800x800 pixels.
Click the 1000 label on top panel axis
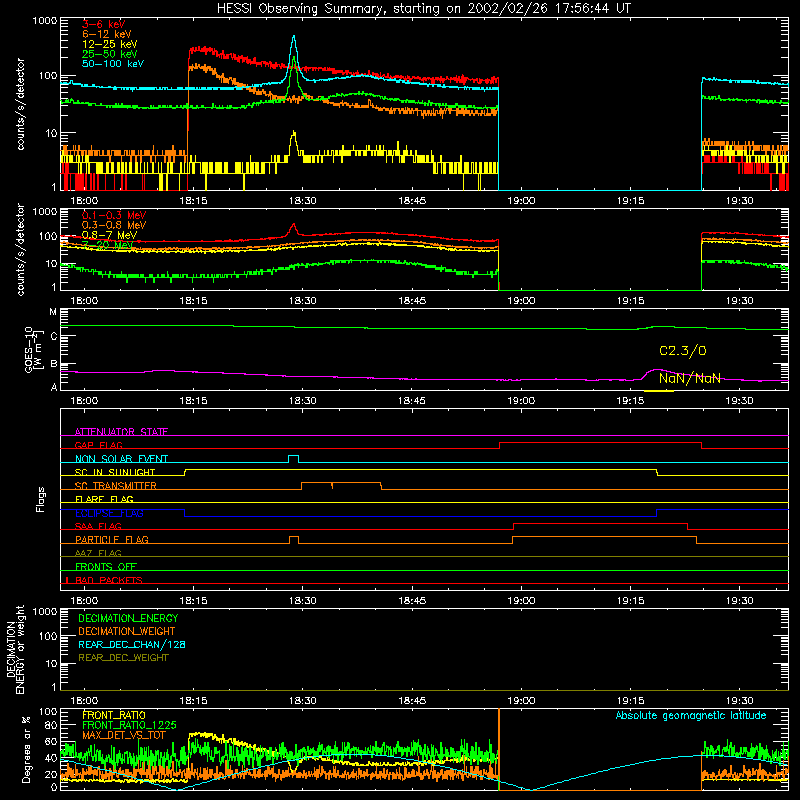click(44, 21)
